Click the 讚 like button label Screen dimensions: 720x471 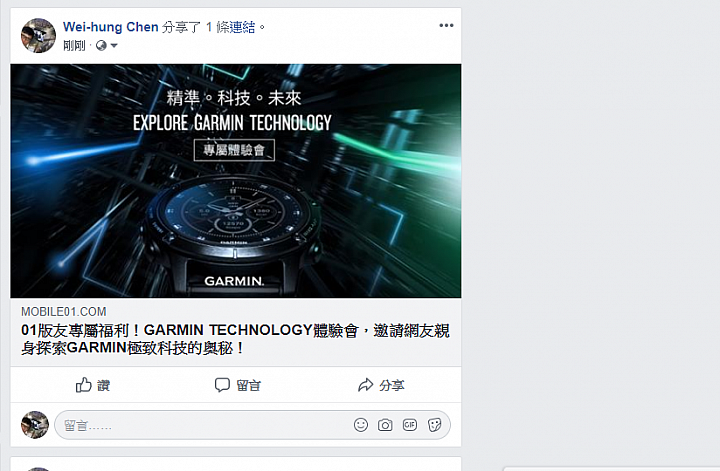(103, 385)
